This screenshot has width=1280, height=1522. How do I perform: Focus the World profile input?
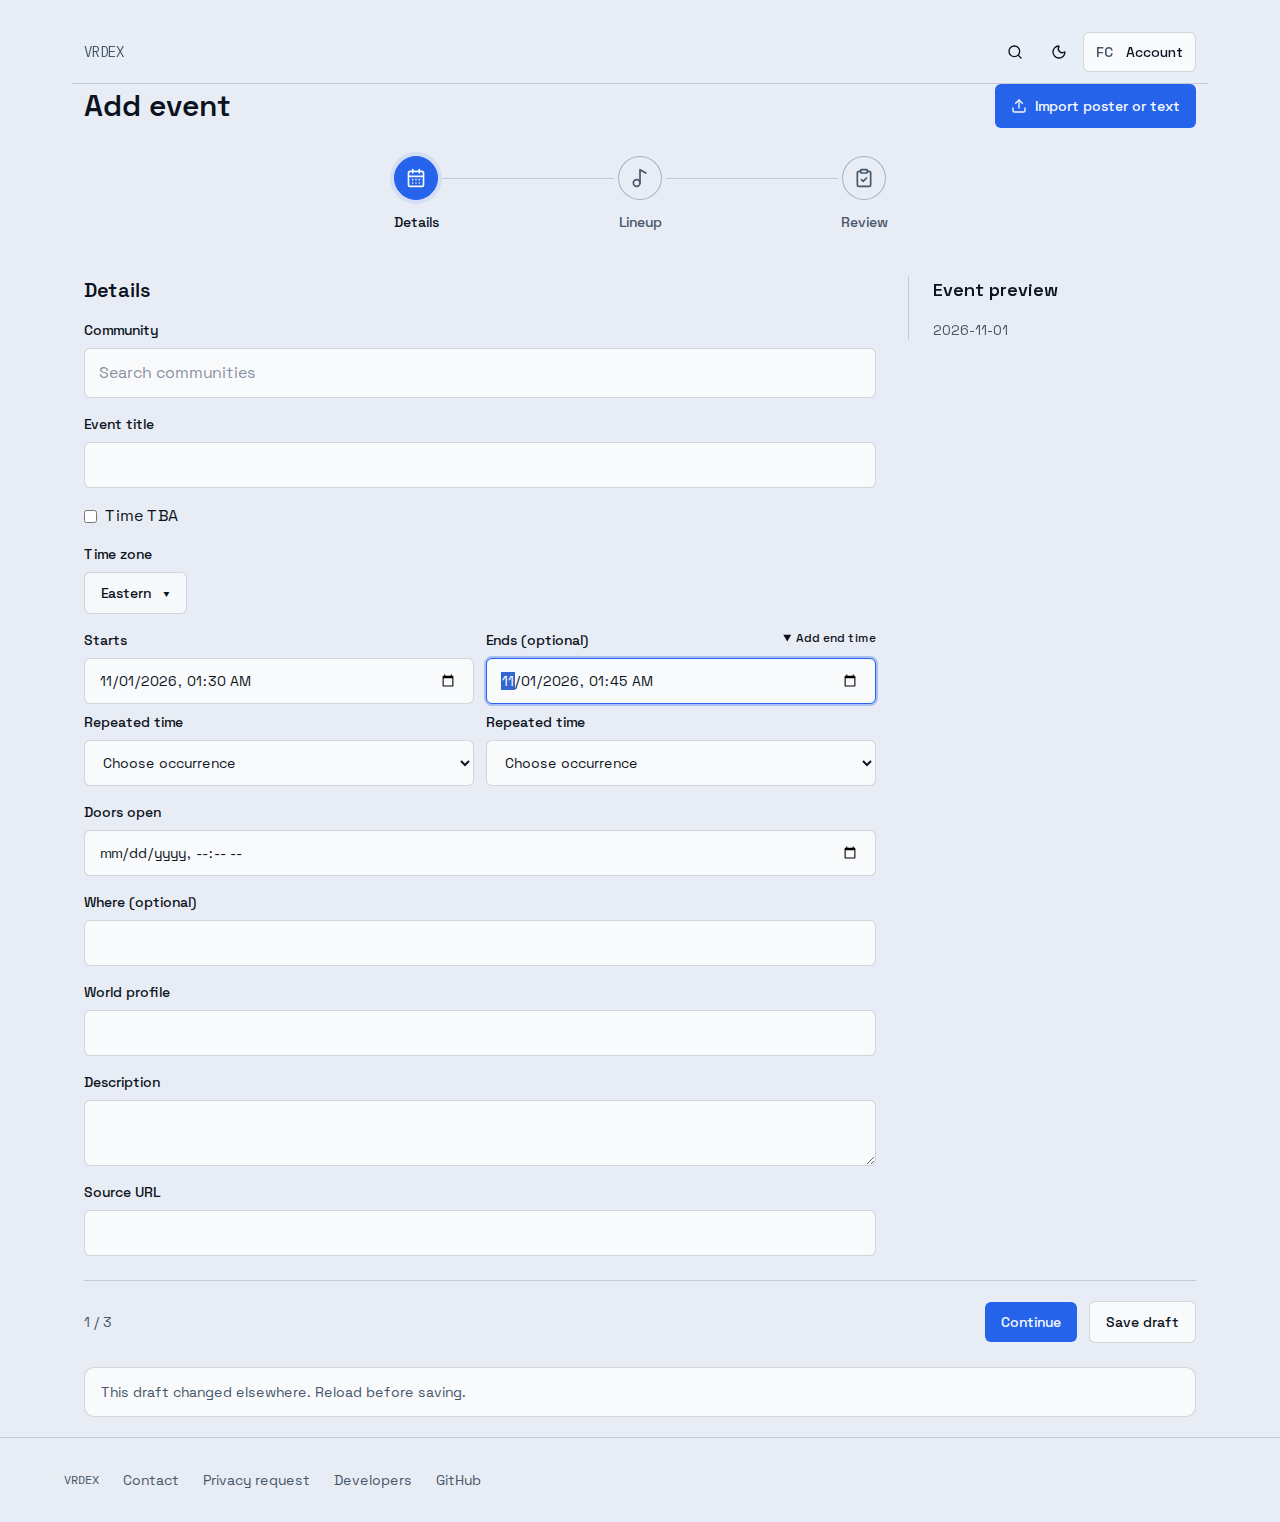pos(480,1033)
